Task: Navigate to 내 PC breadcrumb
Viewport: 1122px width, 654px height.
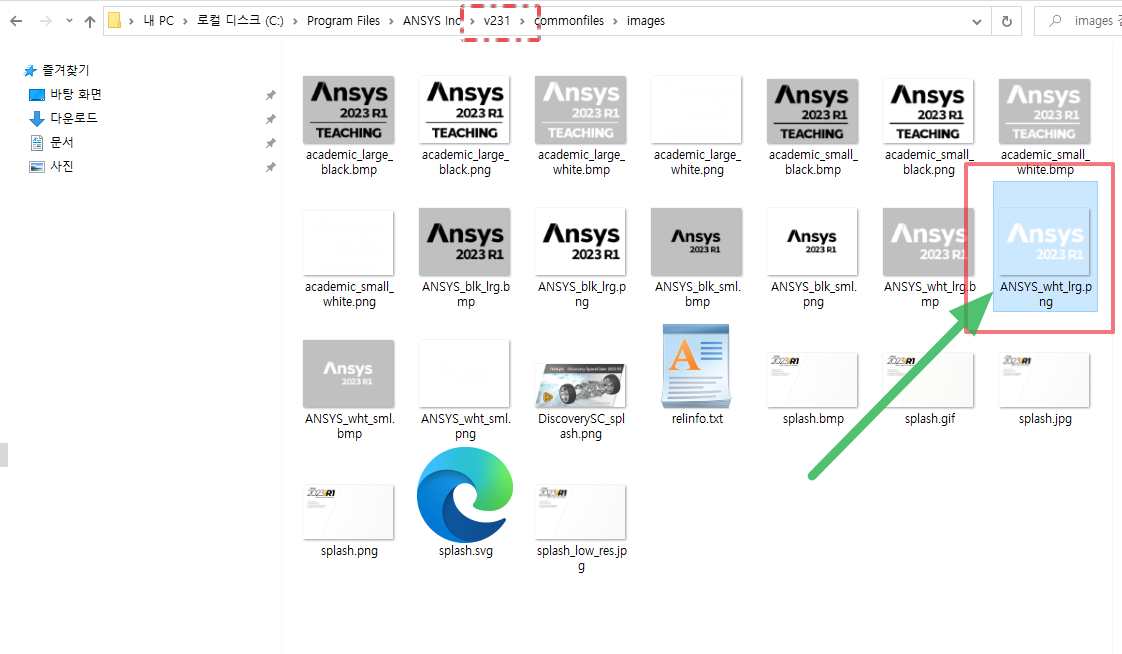Action: (x=158, y=21)
